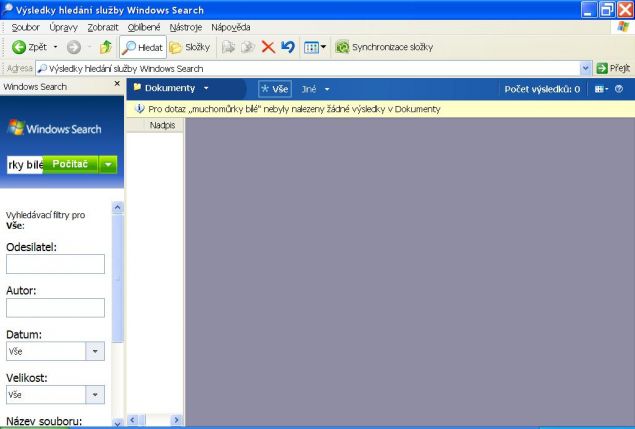Select the Vše results filter
This screenshot has width=635, height=429.
click(275, 89)
